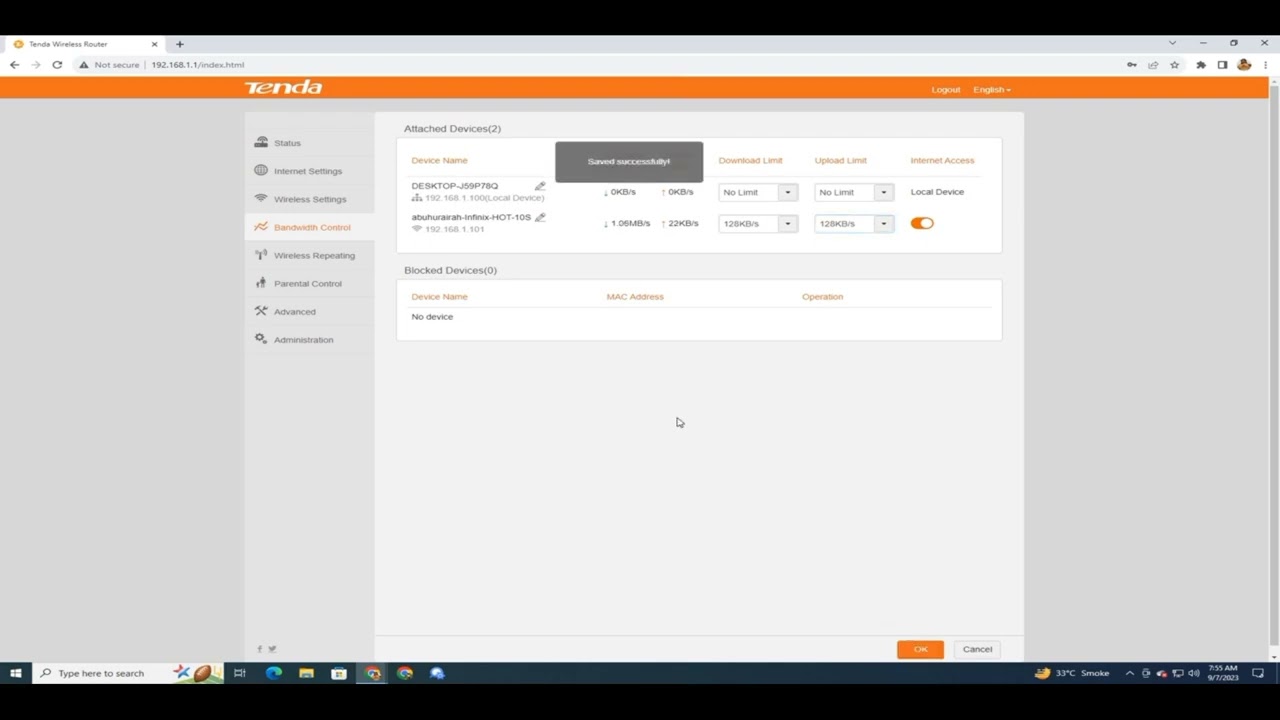Image resolution: width=1280 pixels, height=720 pixels.
Task: Open Wireless Settings wifi icon
Action: pos(261,198)
